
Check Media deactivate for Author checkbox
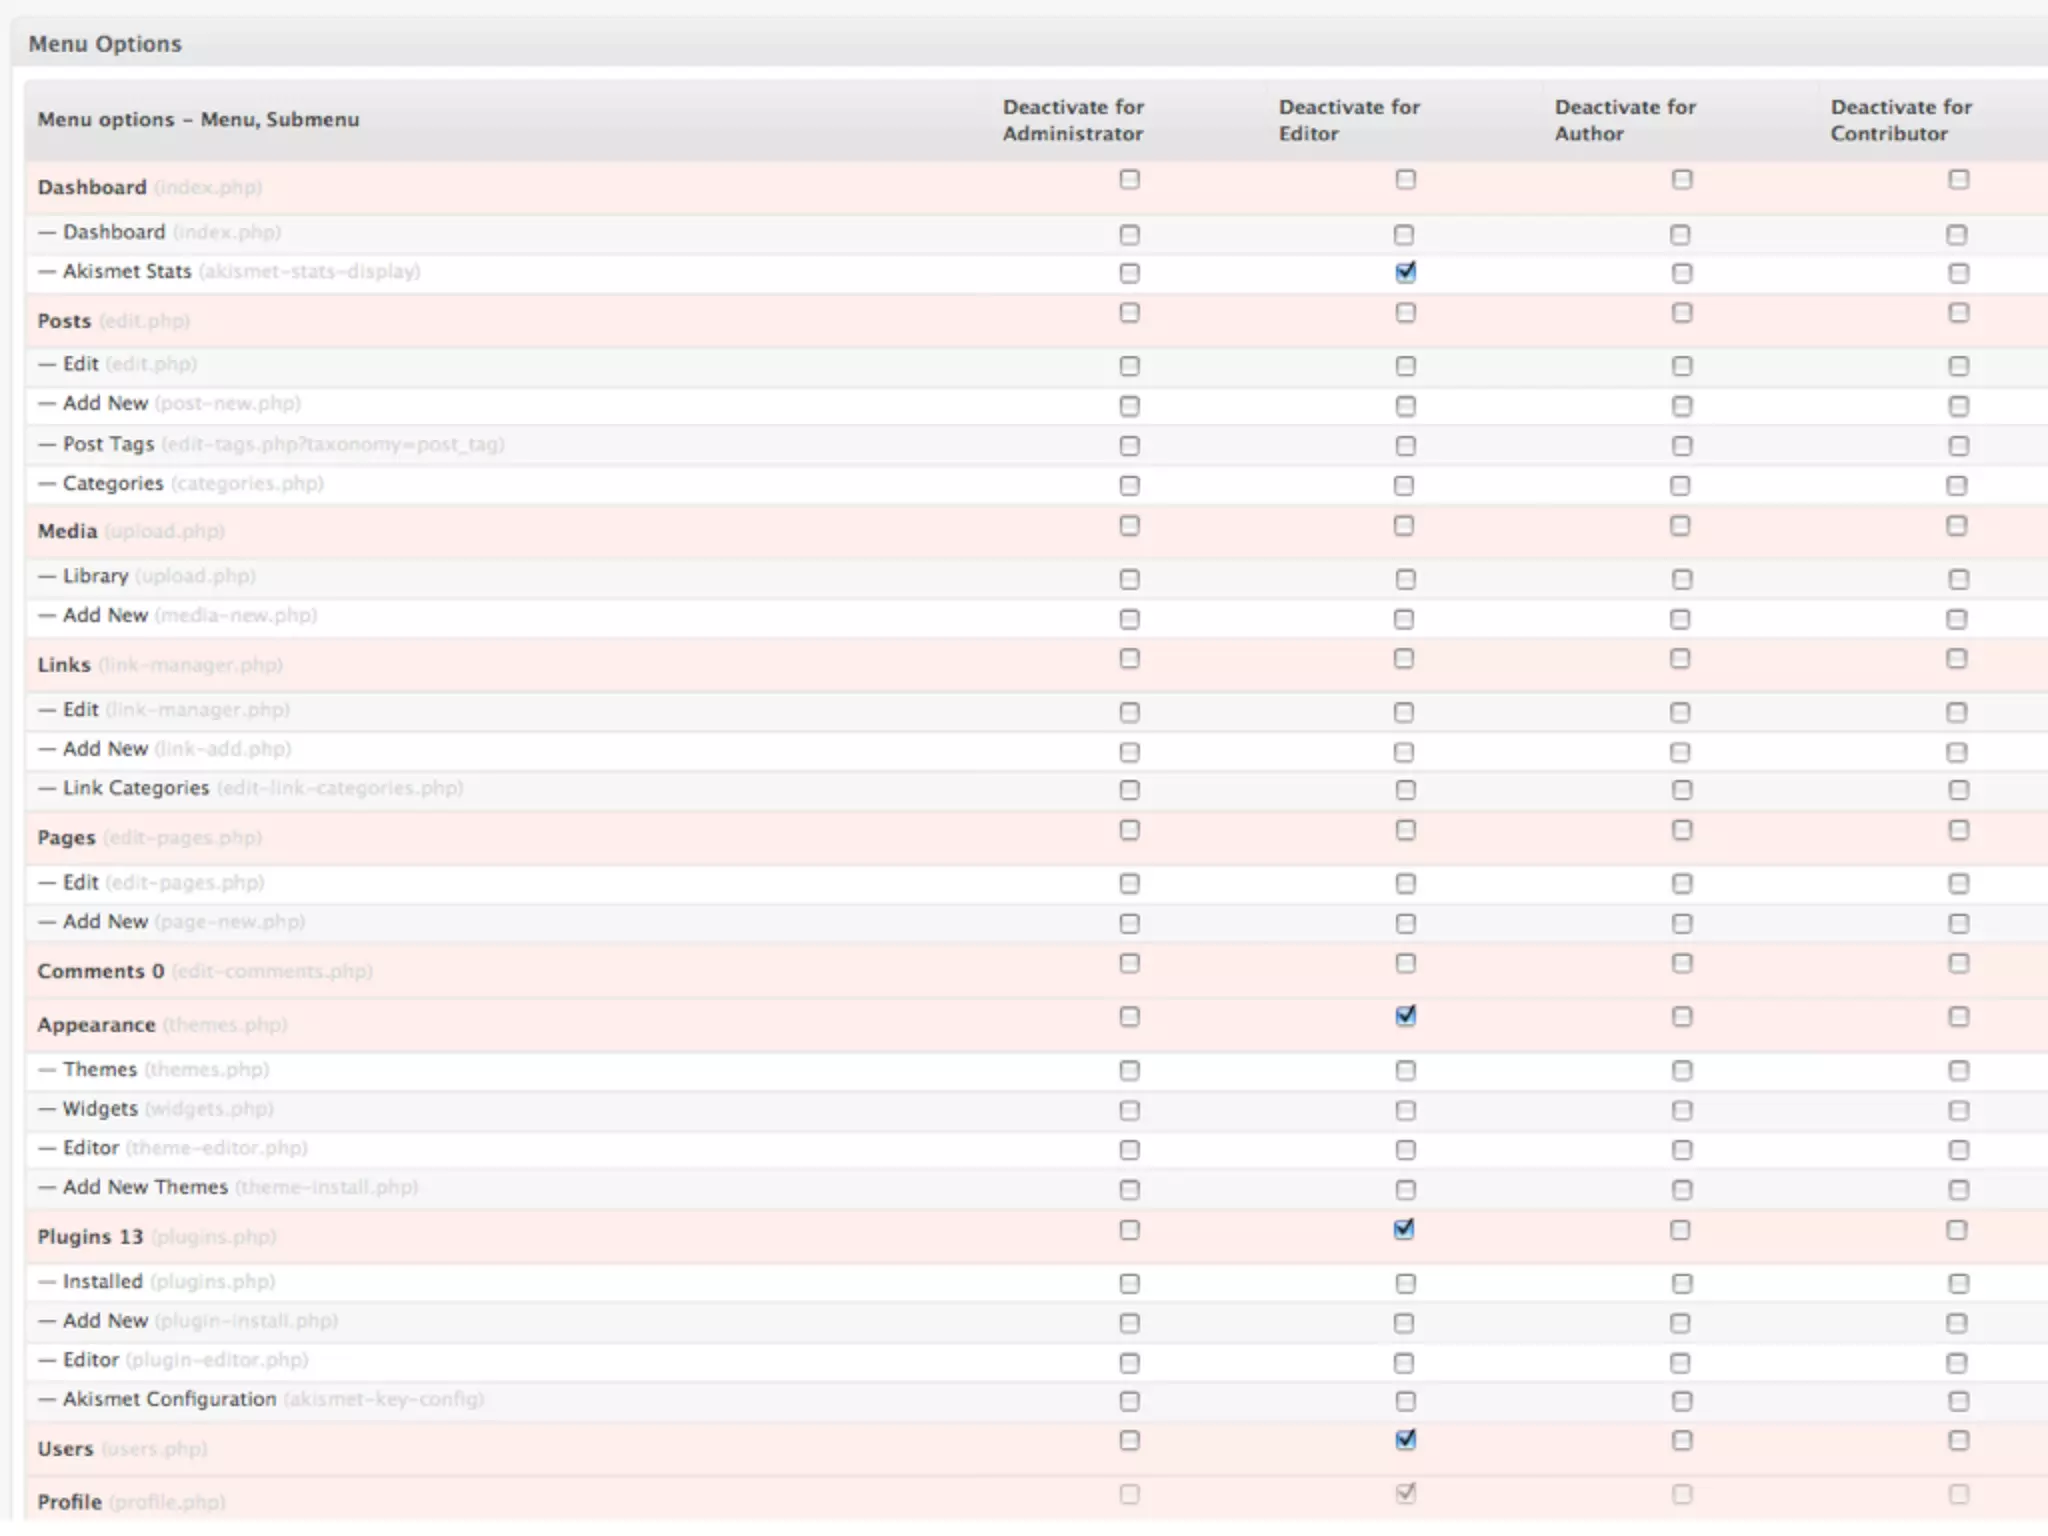click(x=1680, y=526)
